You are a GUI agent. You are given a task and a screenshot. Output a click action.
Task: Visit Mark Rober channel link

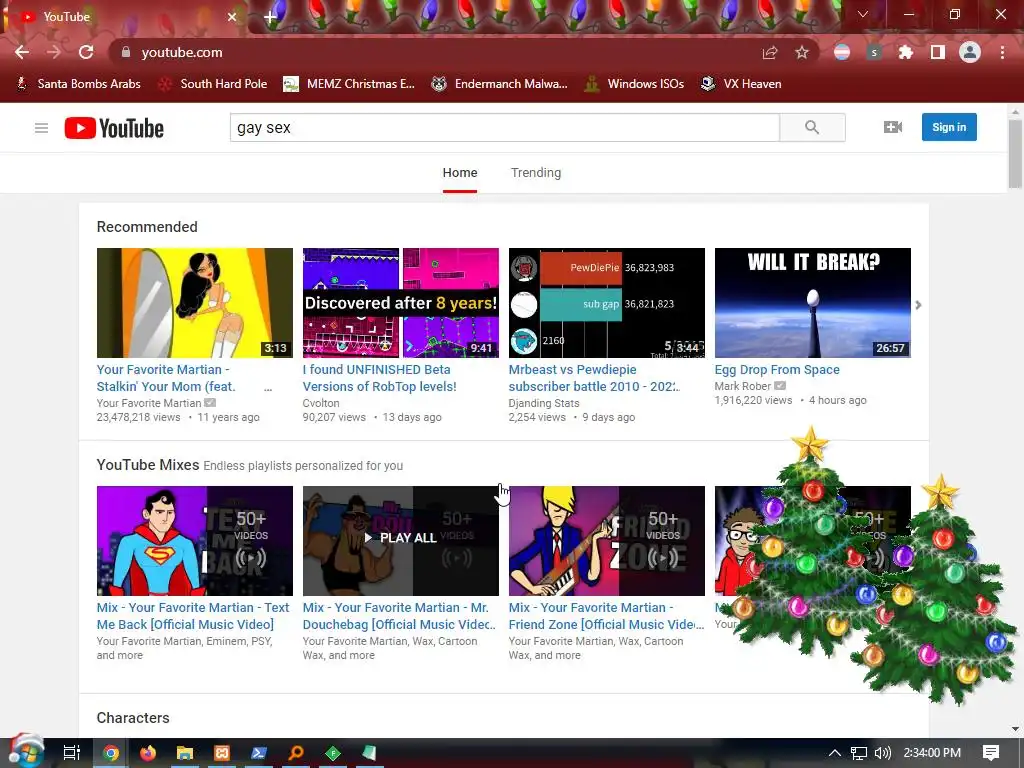tap(743, 386)
